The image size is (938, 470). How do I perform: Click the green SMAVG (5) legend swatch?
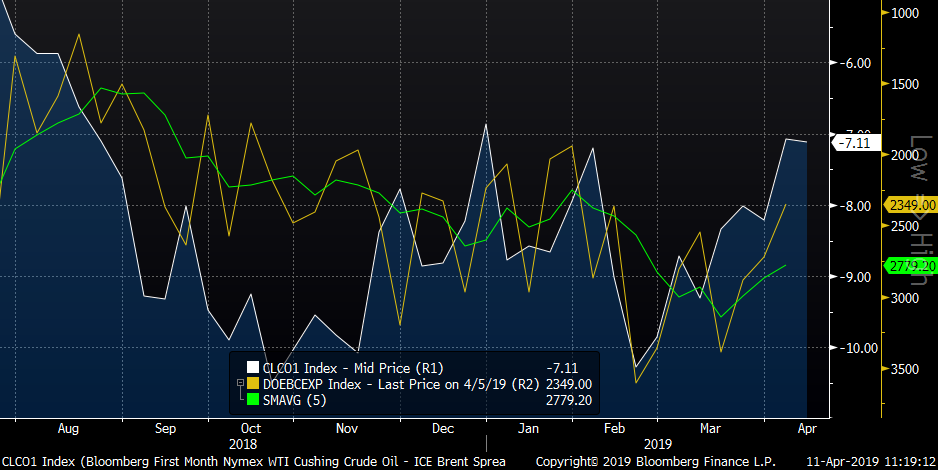[253, 399]
